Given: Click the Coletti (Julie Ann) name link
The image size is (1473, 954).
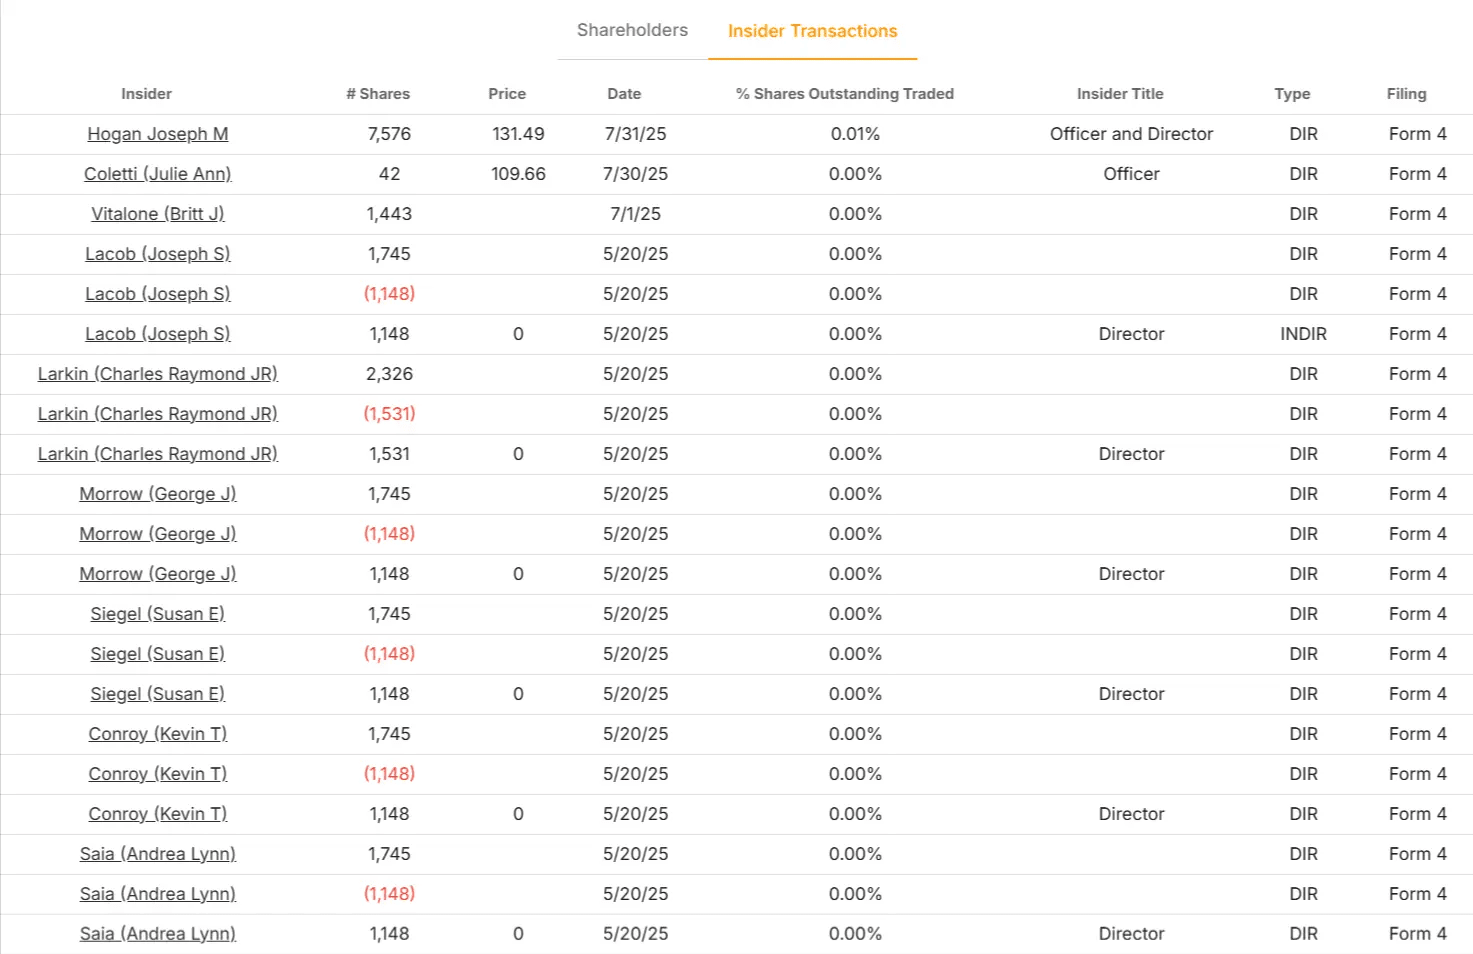Looking at the screenshot, I should pos(158,174).
